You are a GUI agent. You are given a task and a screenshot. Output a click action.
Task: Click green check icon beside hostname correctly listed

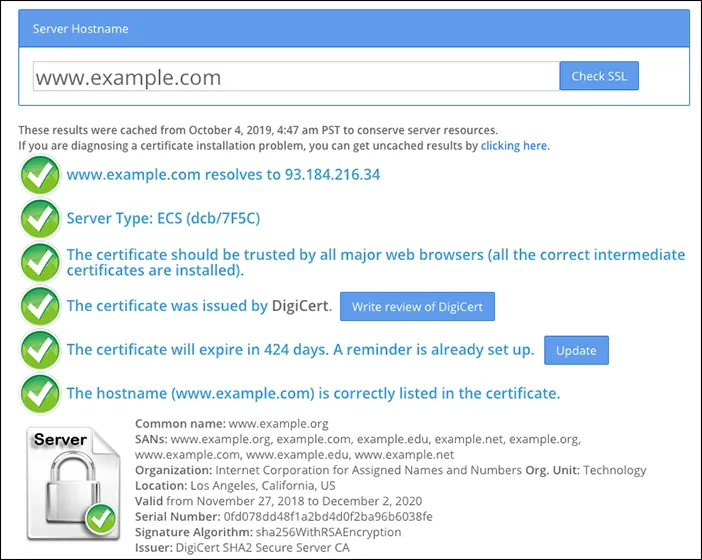(x=40, y=393)
